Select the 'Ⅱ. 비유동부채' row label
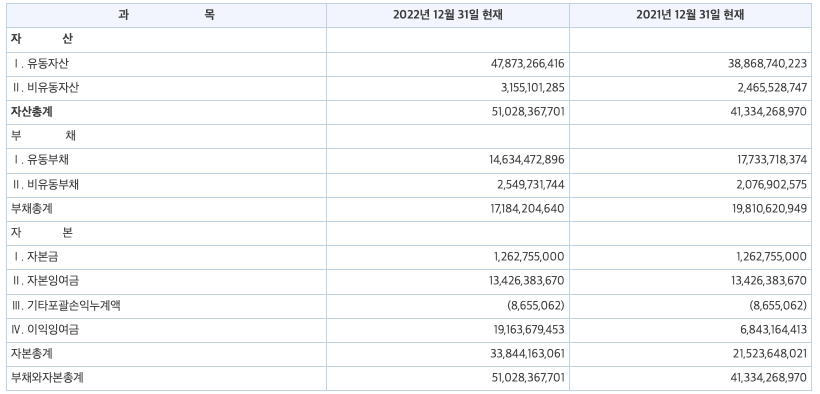This screenshot has width=820, height=394. coord(45,185)
